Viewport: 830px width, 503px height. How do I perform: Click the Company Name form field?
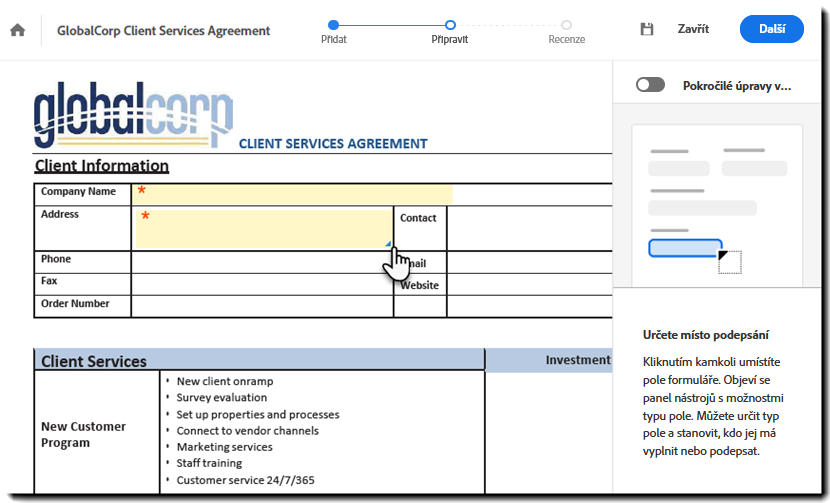pos(292,194)
